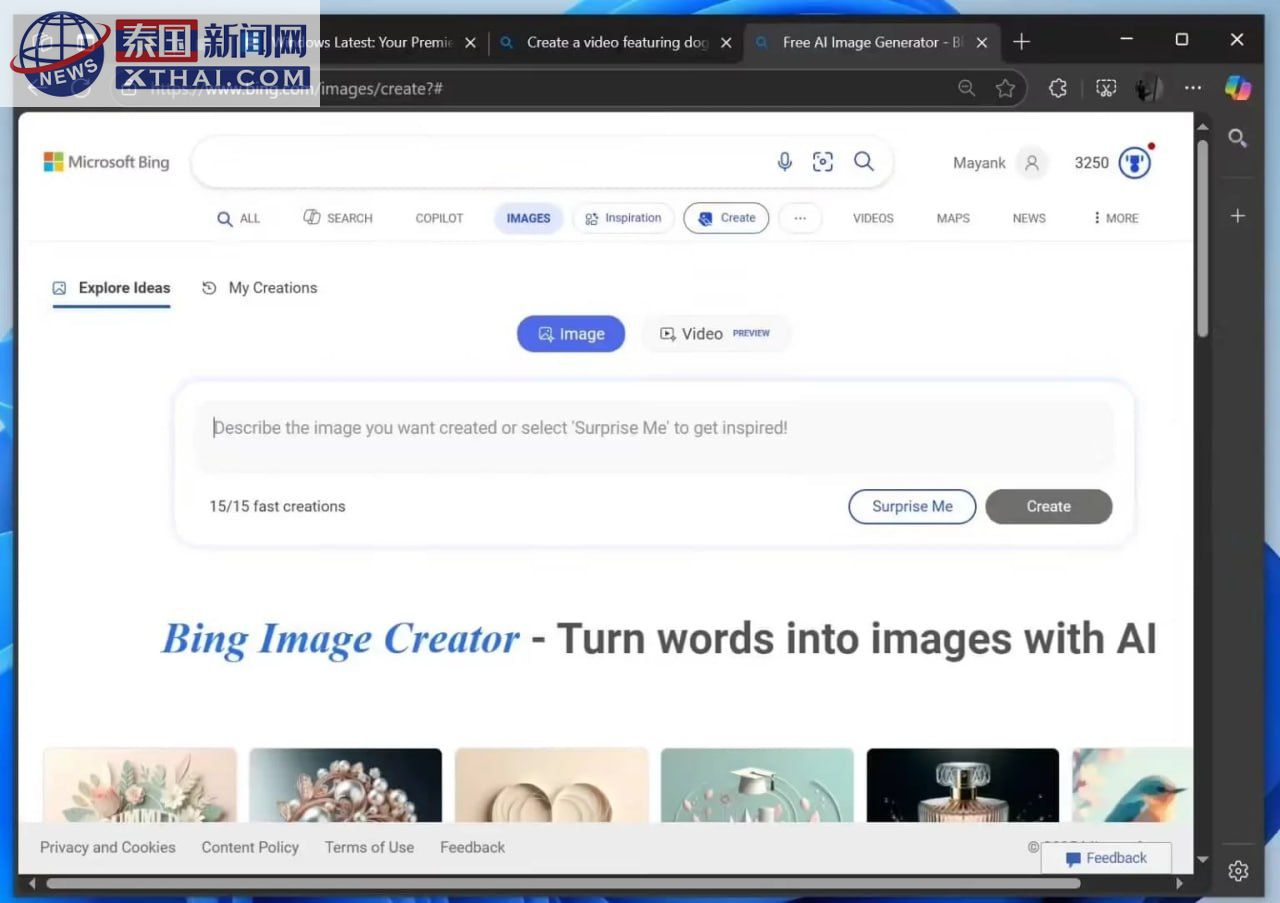
Task: Go to VIDEOS results
Action: 873,218
